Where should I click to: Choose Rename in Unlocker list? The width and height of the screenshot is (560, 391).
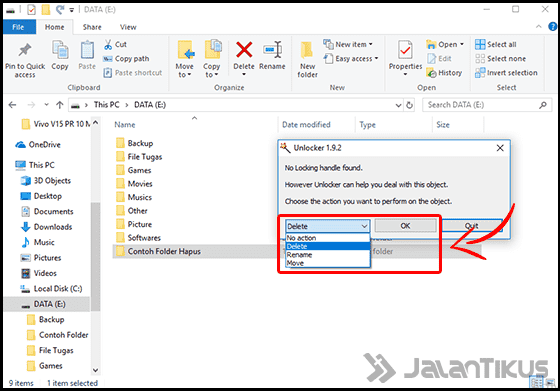click(x=328, y=255)
